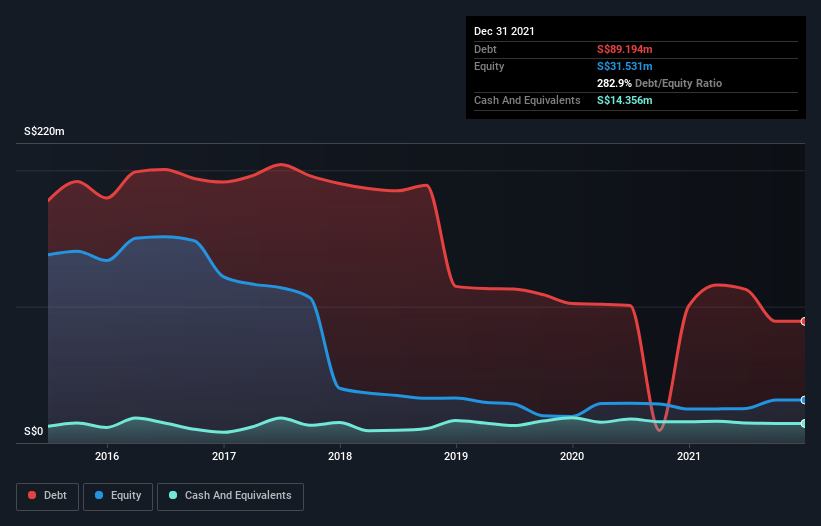The image size is (821, 526).
Task: Click the 2019 x-axis label
Action: [456, 456]
